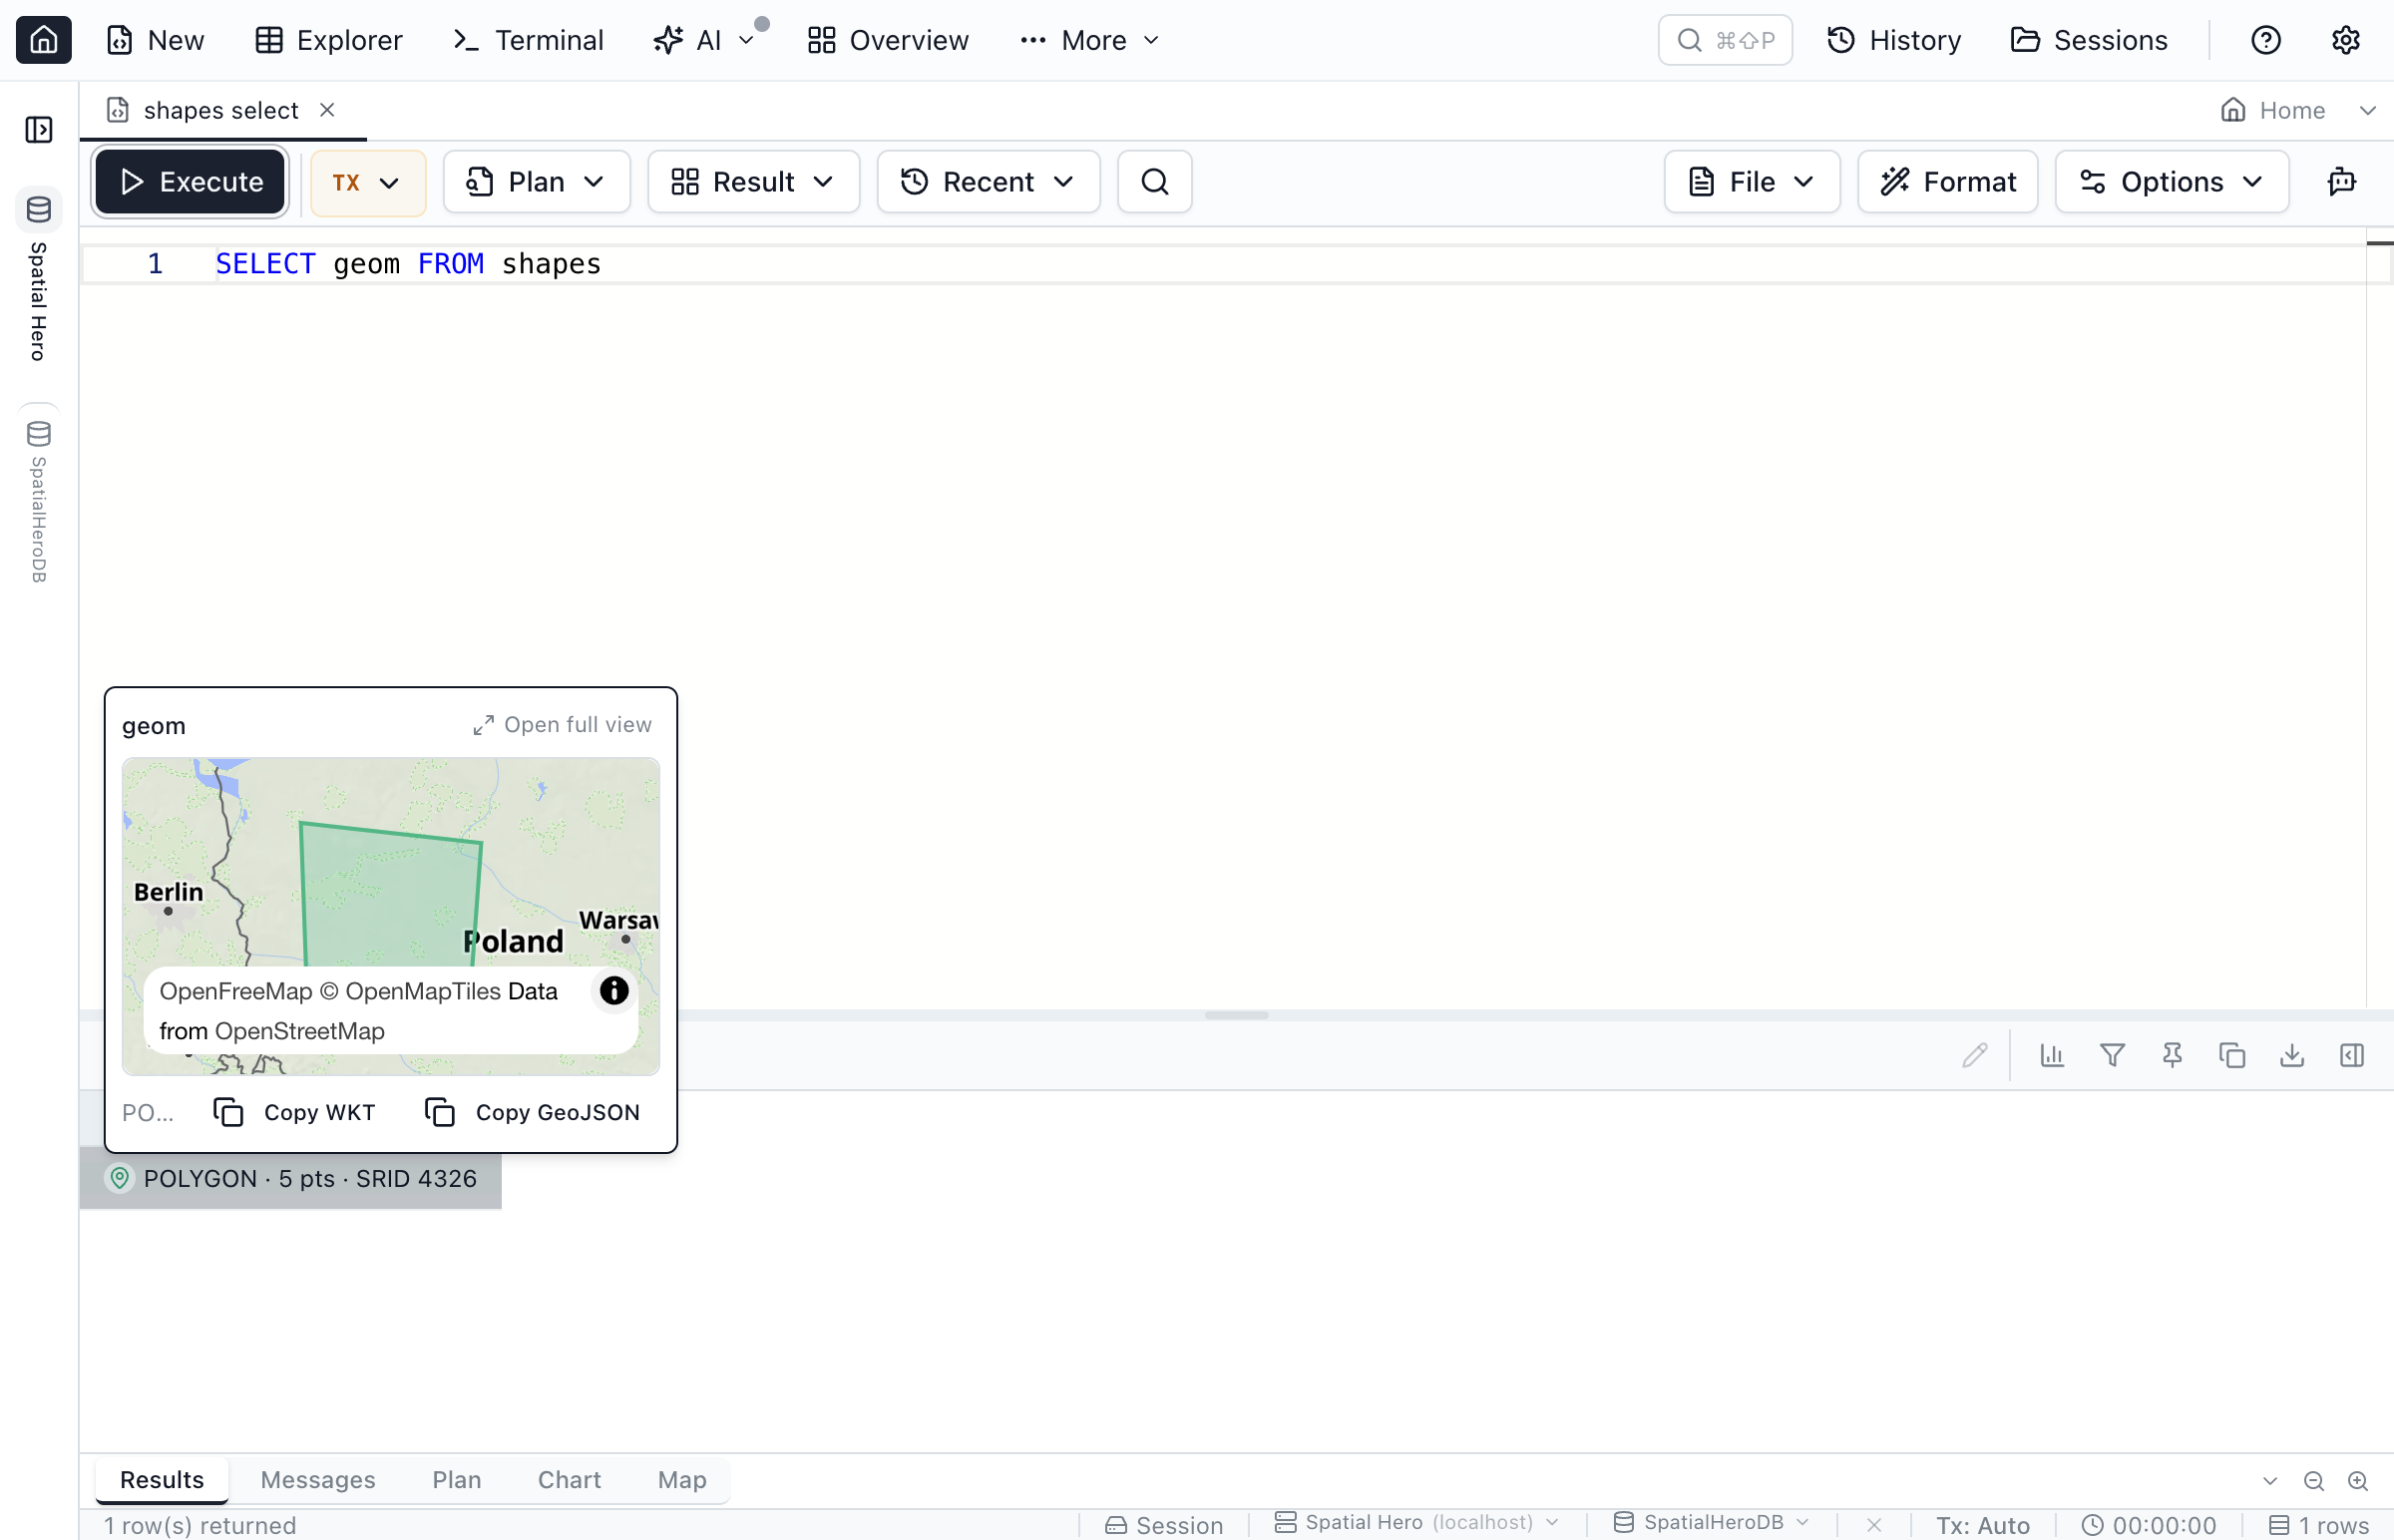The image size is (2394, 1540).
Task: Close the shapes select tab
Action: click(327, 109)
